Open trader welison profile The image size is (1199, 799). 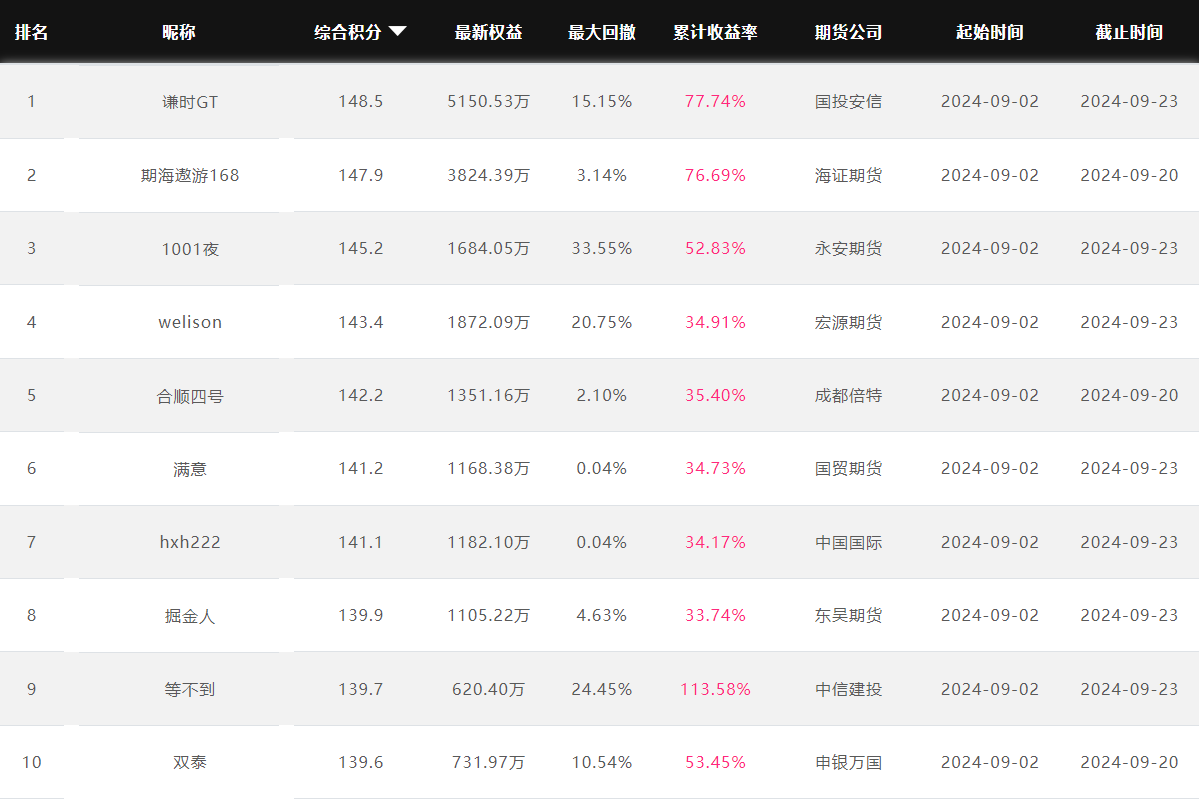point(190,322)
